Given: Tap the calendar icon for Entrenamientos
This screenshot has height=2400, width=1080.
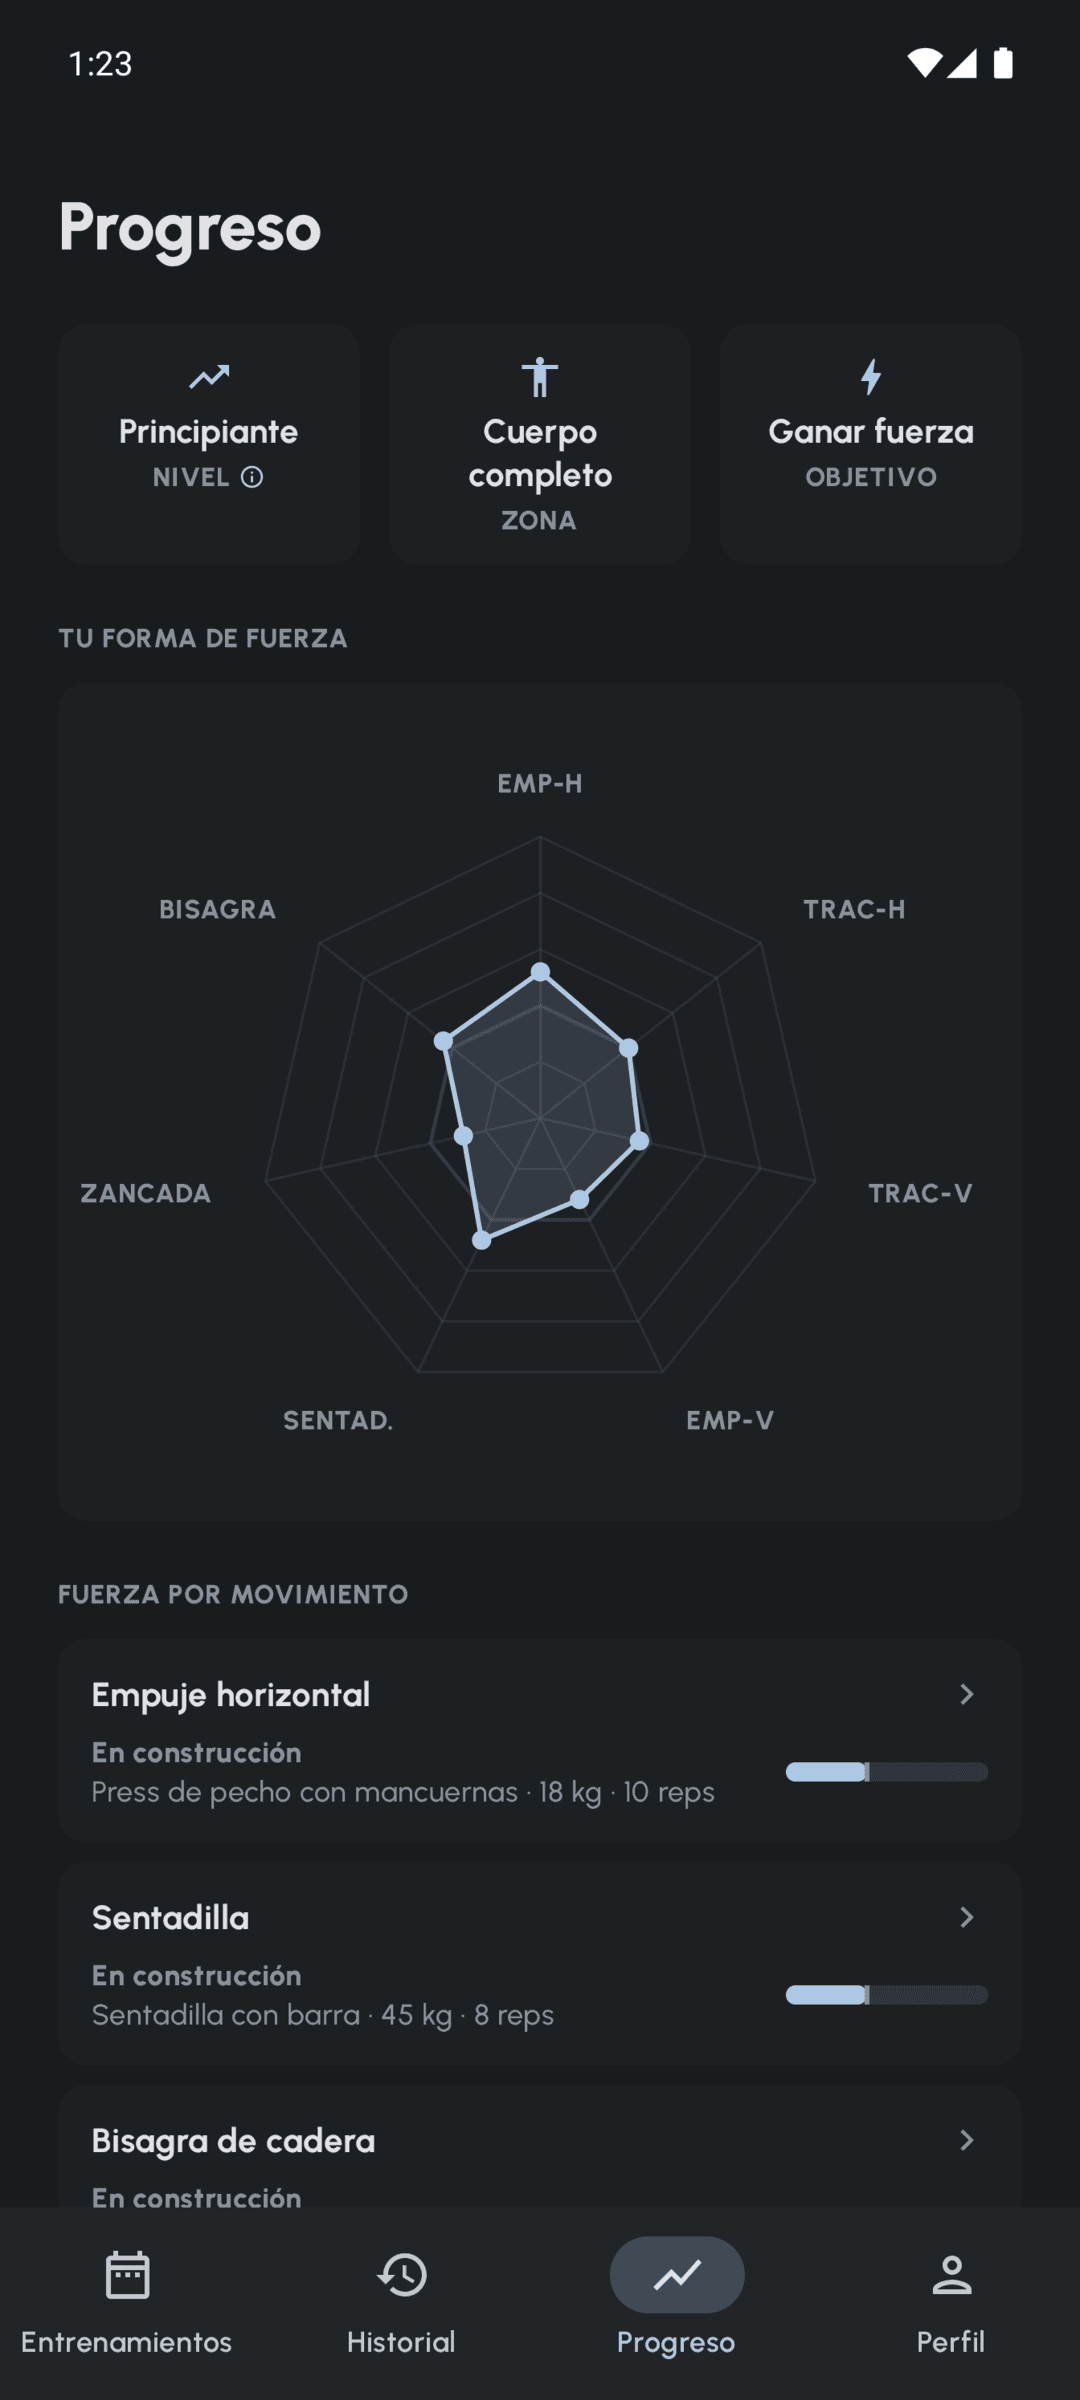Looking at the screenshot, I should (127, 2275).
